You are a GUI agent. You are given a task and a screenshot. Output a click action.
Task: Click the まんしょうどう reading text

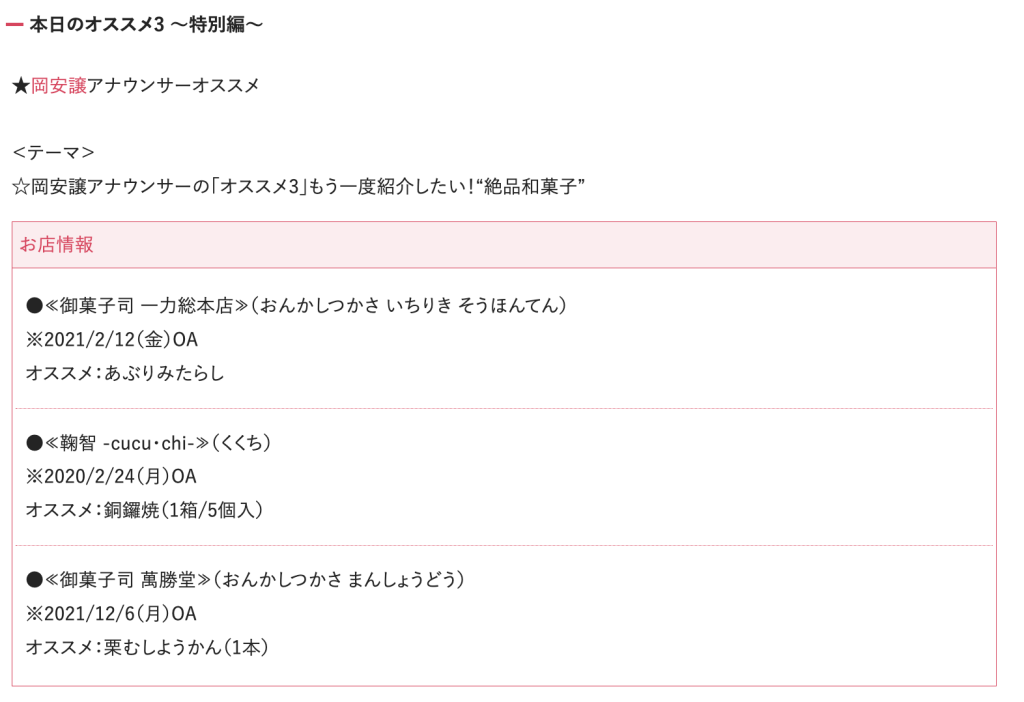click(405, 580)
